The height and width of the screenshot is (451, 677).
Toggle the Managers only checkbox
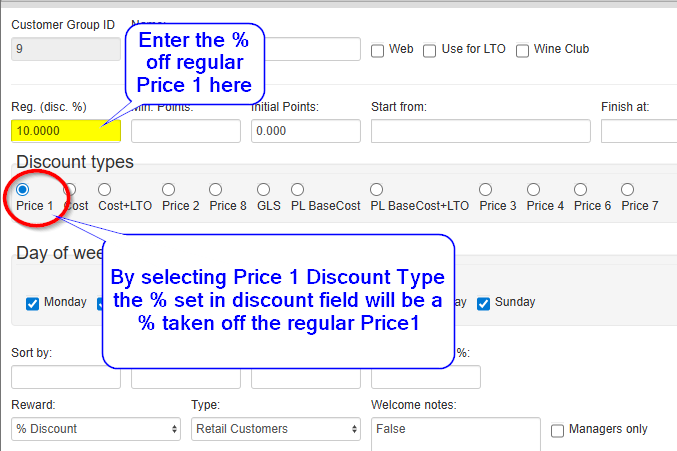pos(557,430)
